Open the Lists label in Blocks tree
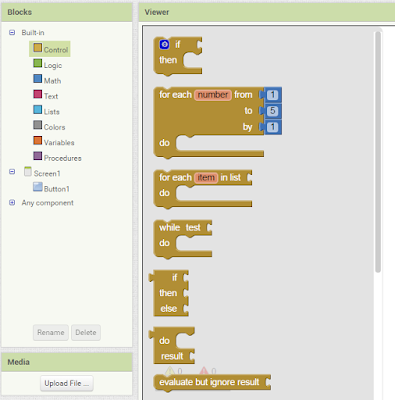395x400 pixels. [x=52, y=112]
